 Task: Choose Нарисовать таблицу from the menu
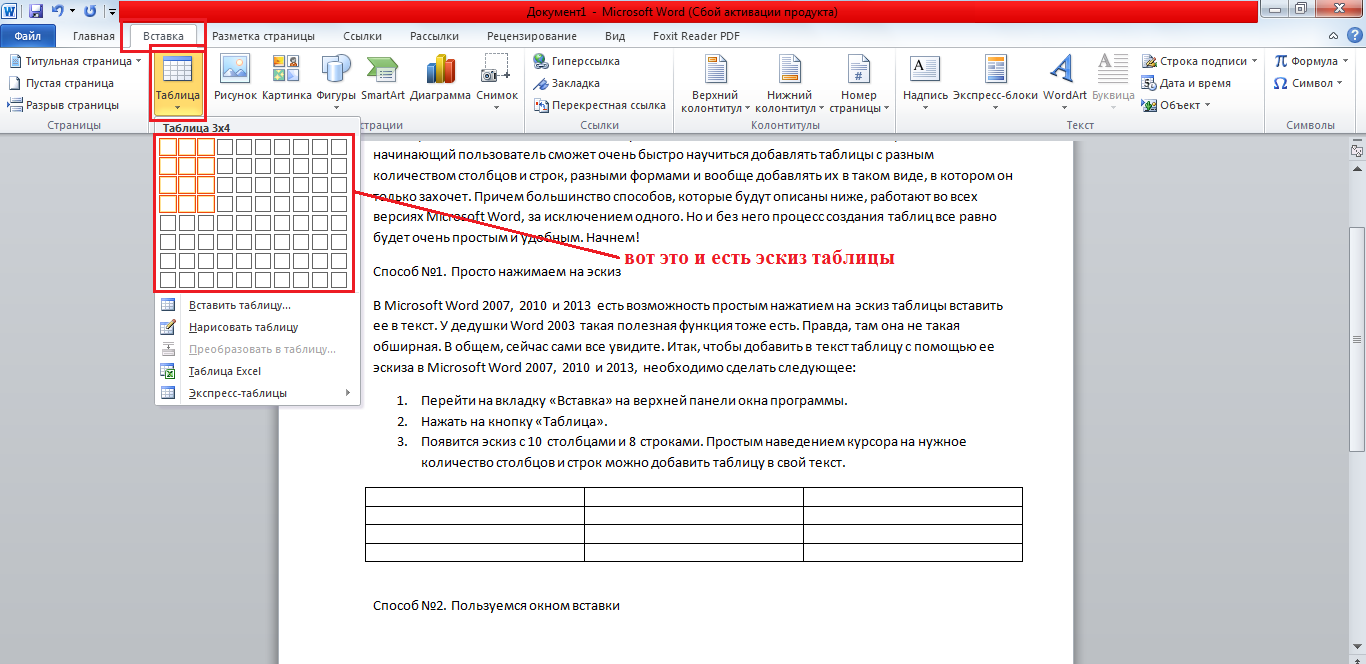256,327
